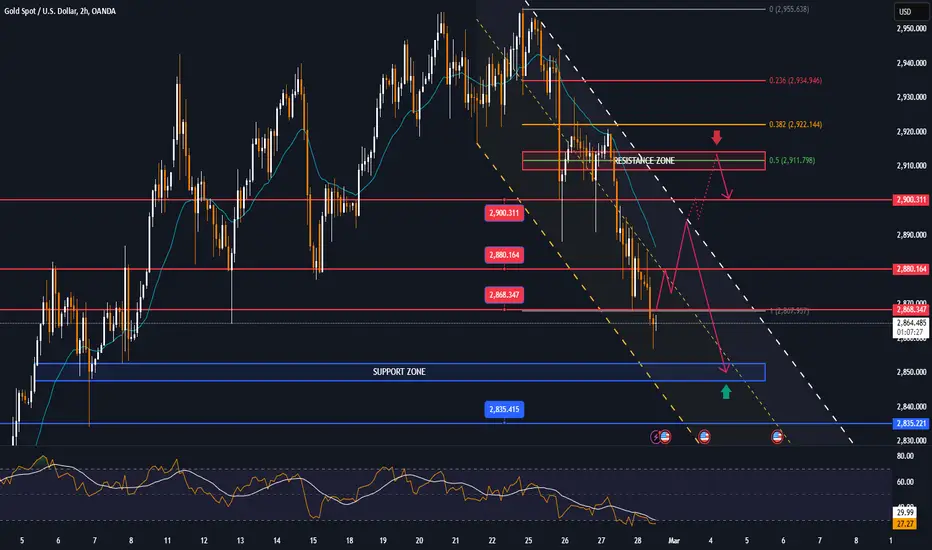Image resolution: width=932 pixels, height=550 pixels.
Task: Click the 2,950.000 price axis value
Action: point(911,29)
